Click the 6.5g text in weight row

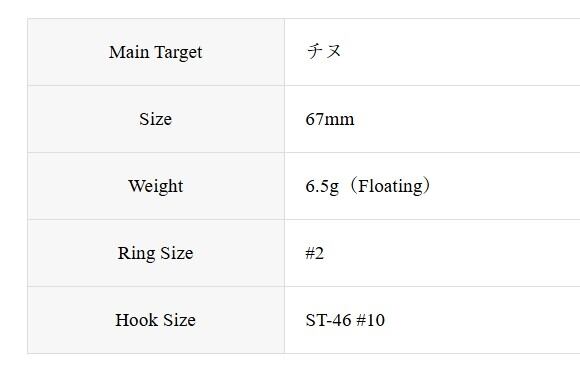tap(322, 187)
